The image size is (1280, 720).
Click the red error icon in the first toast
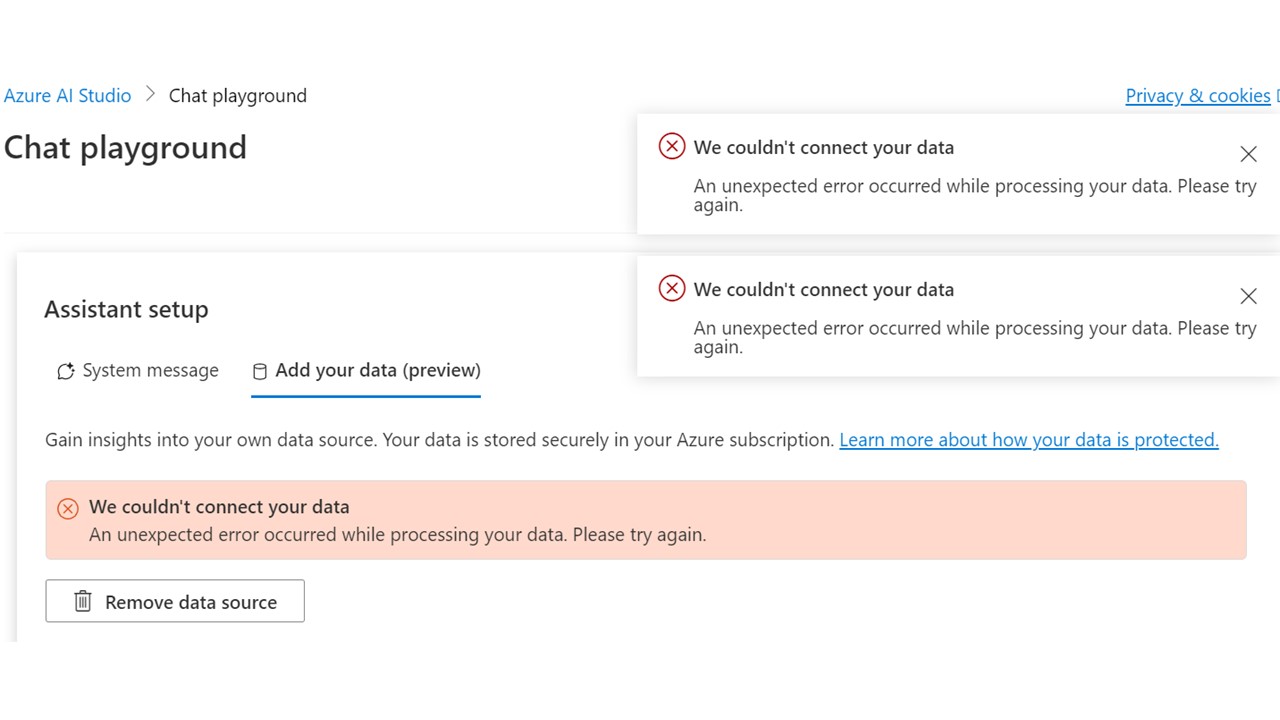tap(672, 147)
